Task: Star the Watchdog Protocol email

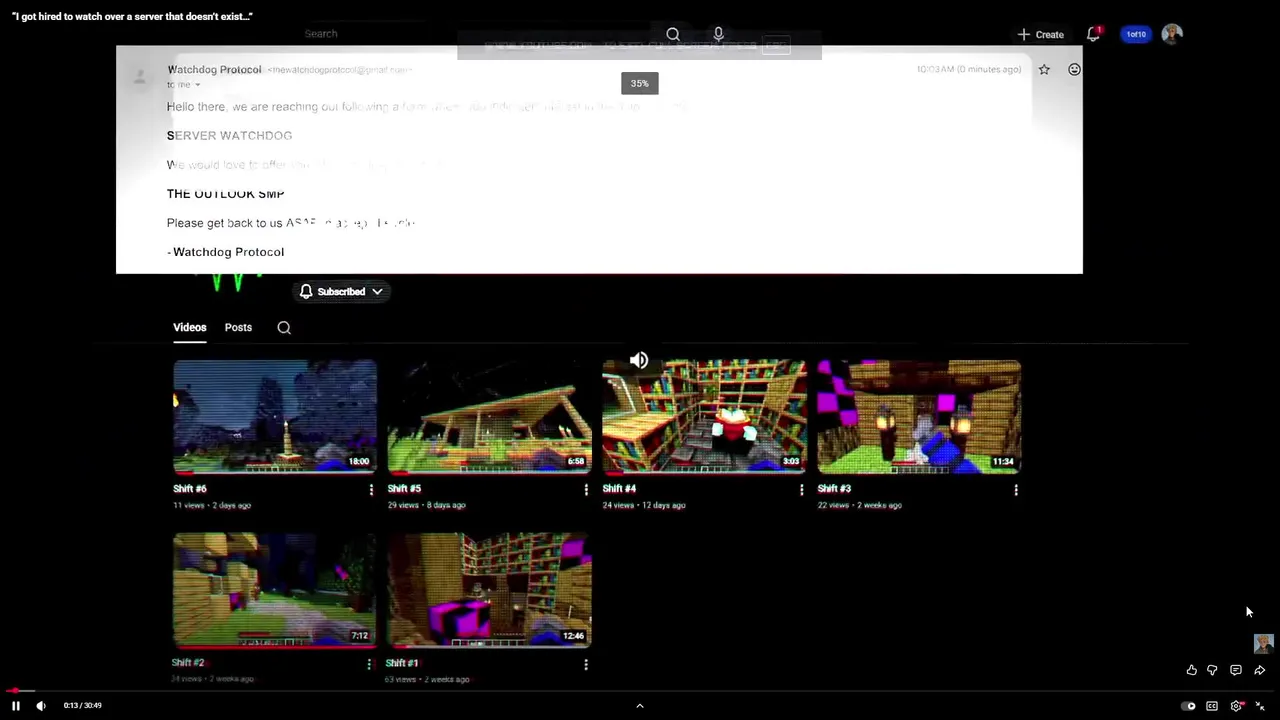Action: pos(1044,69)
